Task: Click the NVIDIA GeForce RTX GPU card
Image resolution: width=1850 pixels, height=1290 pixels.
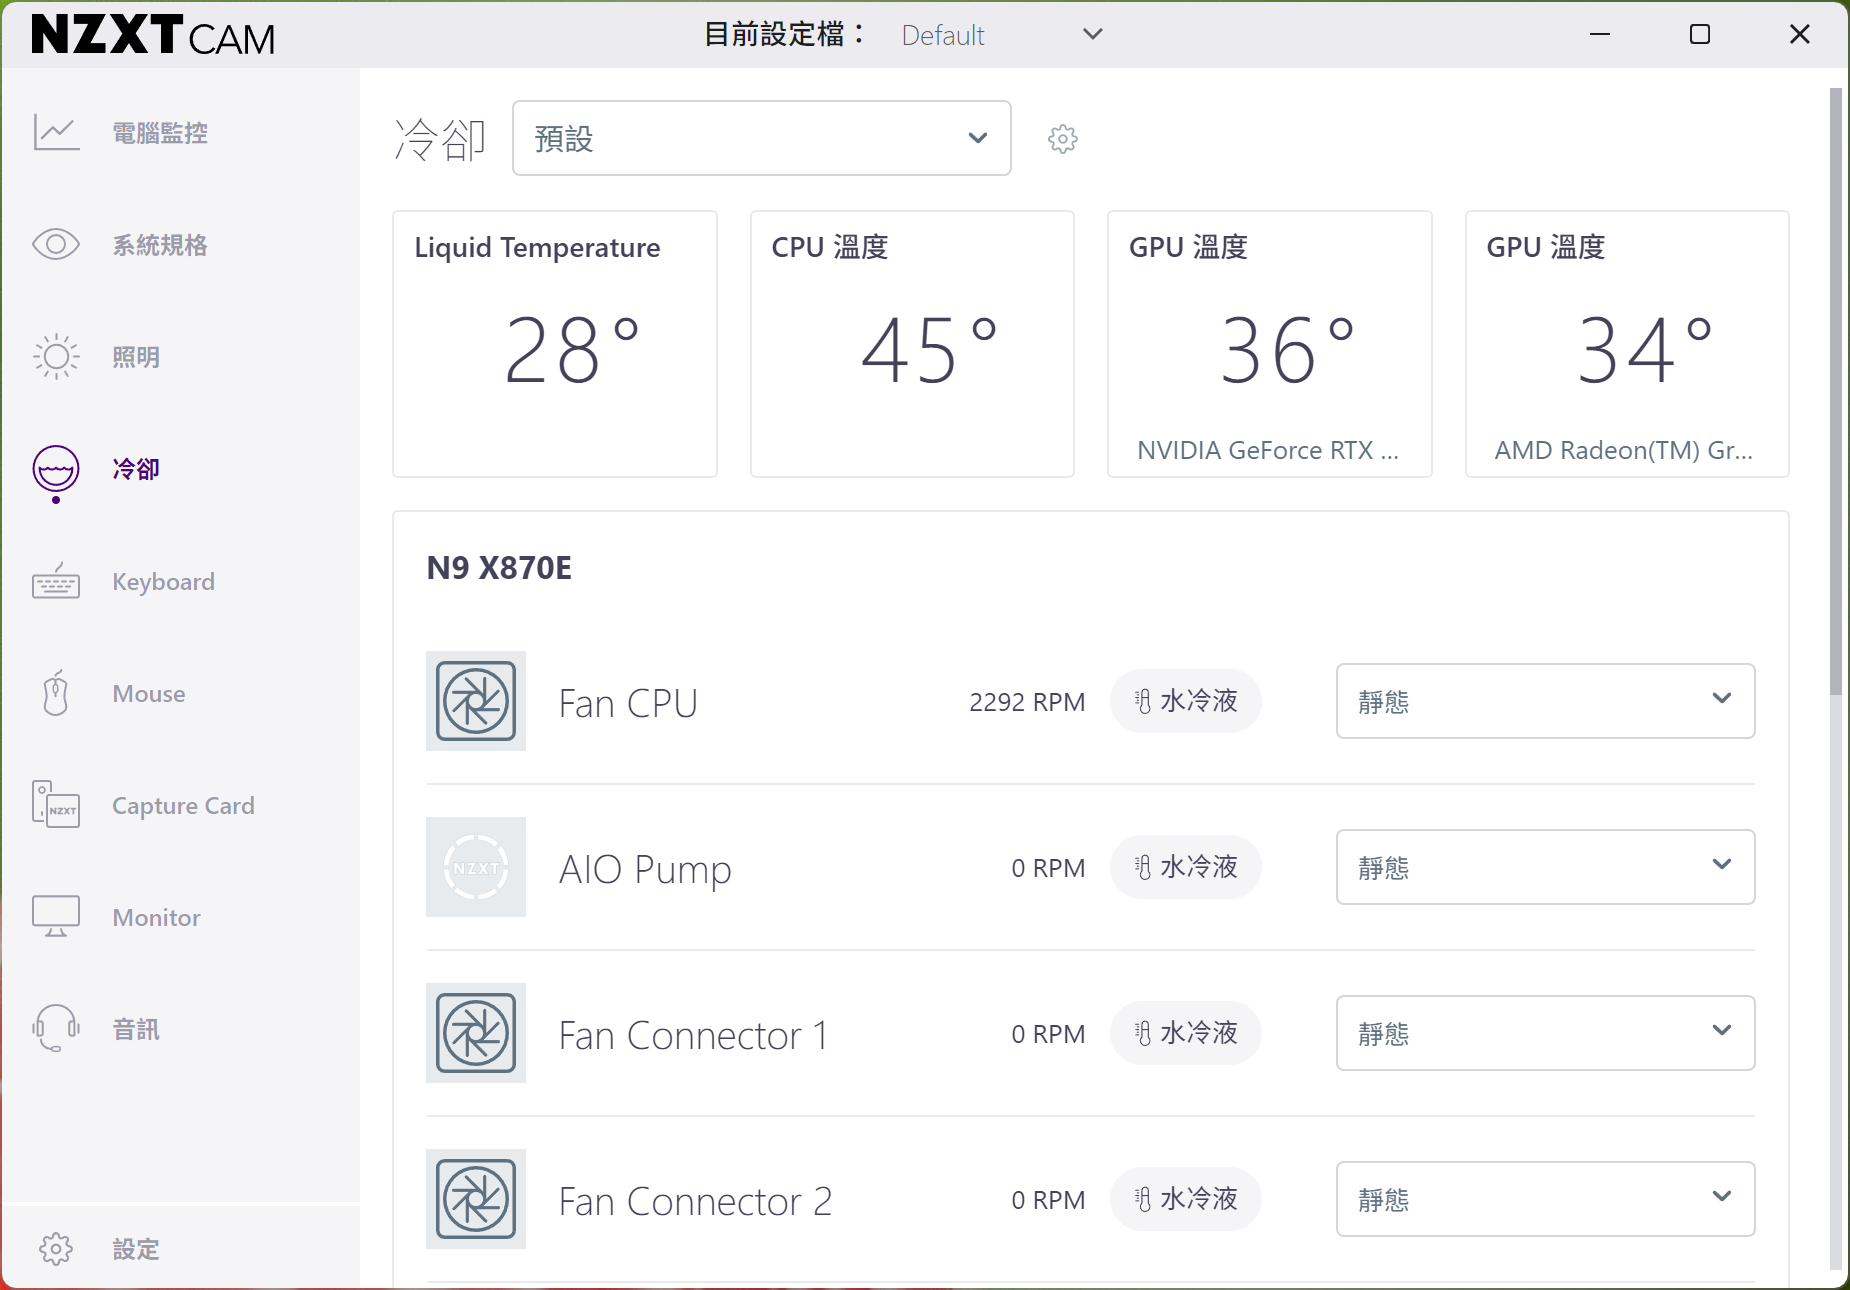Action: 1270,344
